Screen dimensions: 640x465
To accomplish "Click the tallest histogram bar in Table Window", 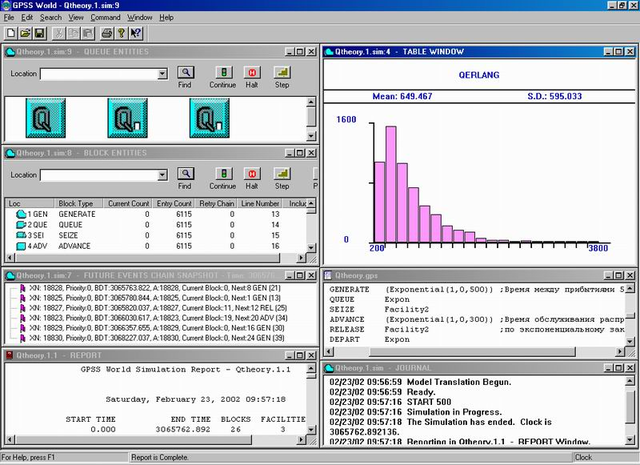I will pos(391,185).
